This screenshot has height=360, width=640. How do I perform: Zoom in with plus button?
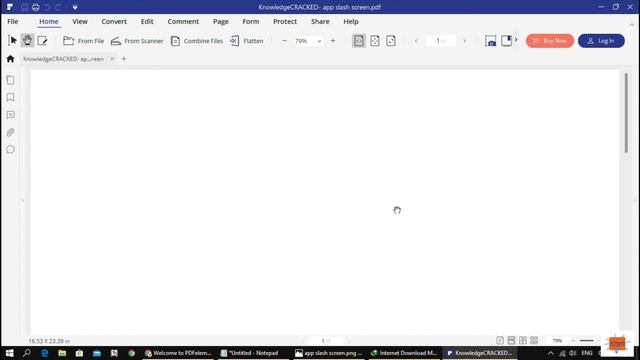click(333, 41)
